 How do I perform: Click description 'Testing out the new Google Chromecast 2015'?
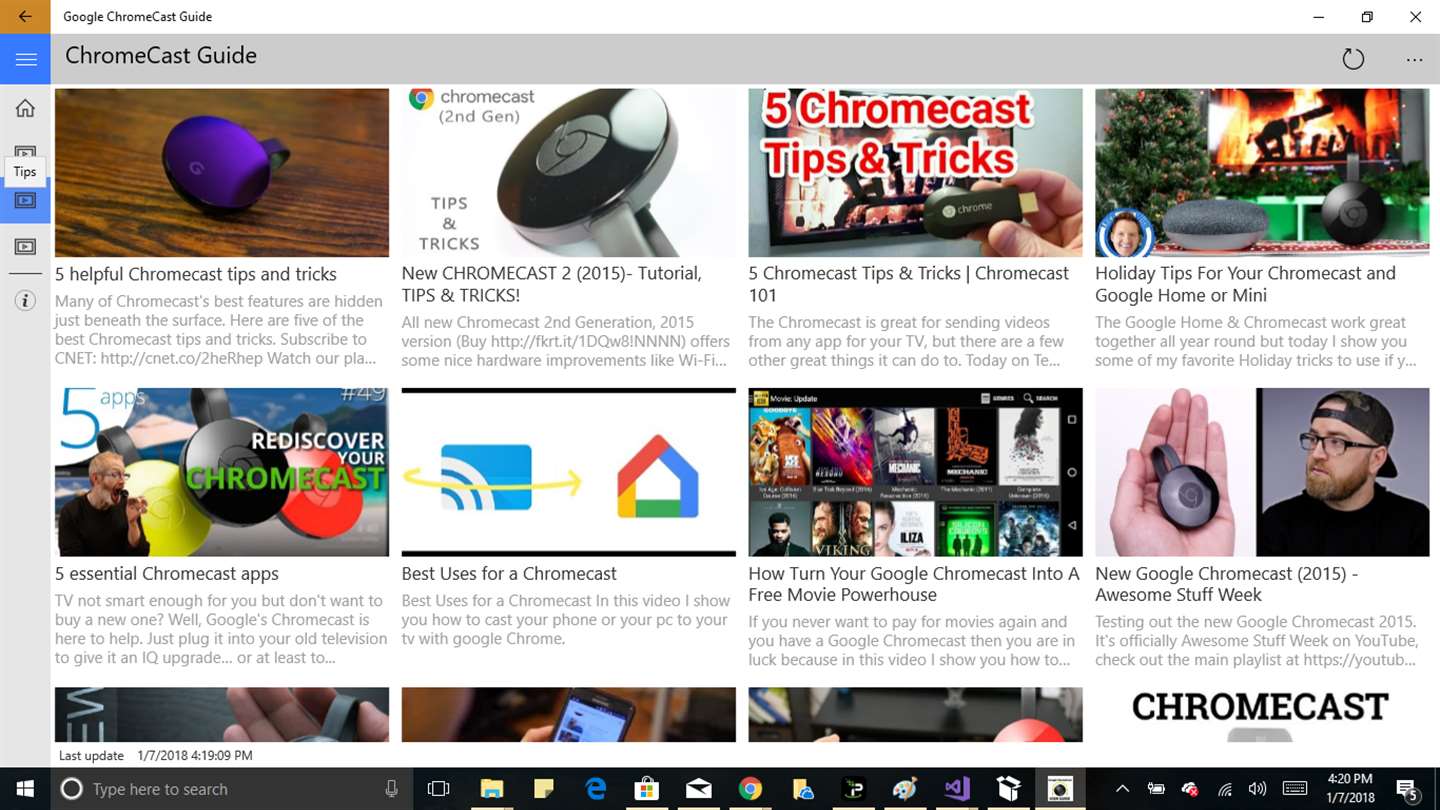point(1257,641)
